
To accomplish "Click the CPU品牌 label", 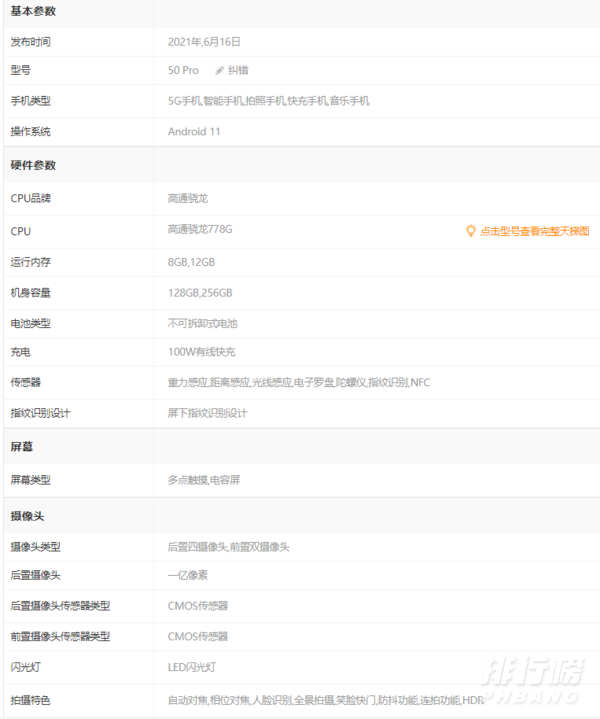I will coord(31,198).
